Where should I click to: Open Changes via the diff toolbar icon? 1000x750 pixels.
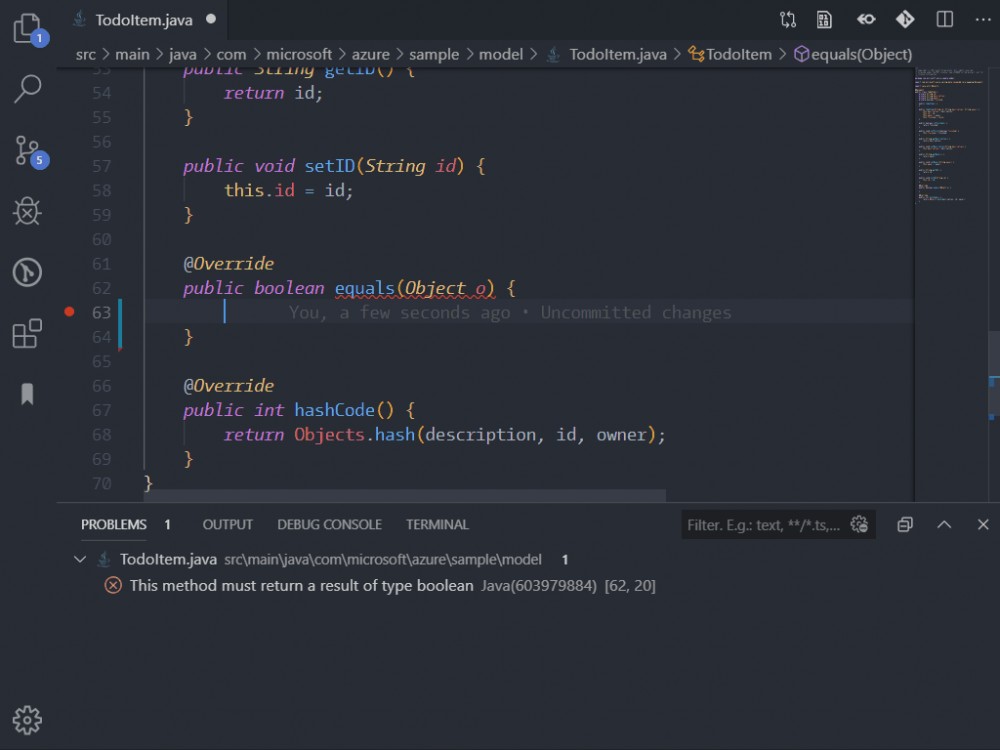pos(866,18)
